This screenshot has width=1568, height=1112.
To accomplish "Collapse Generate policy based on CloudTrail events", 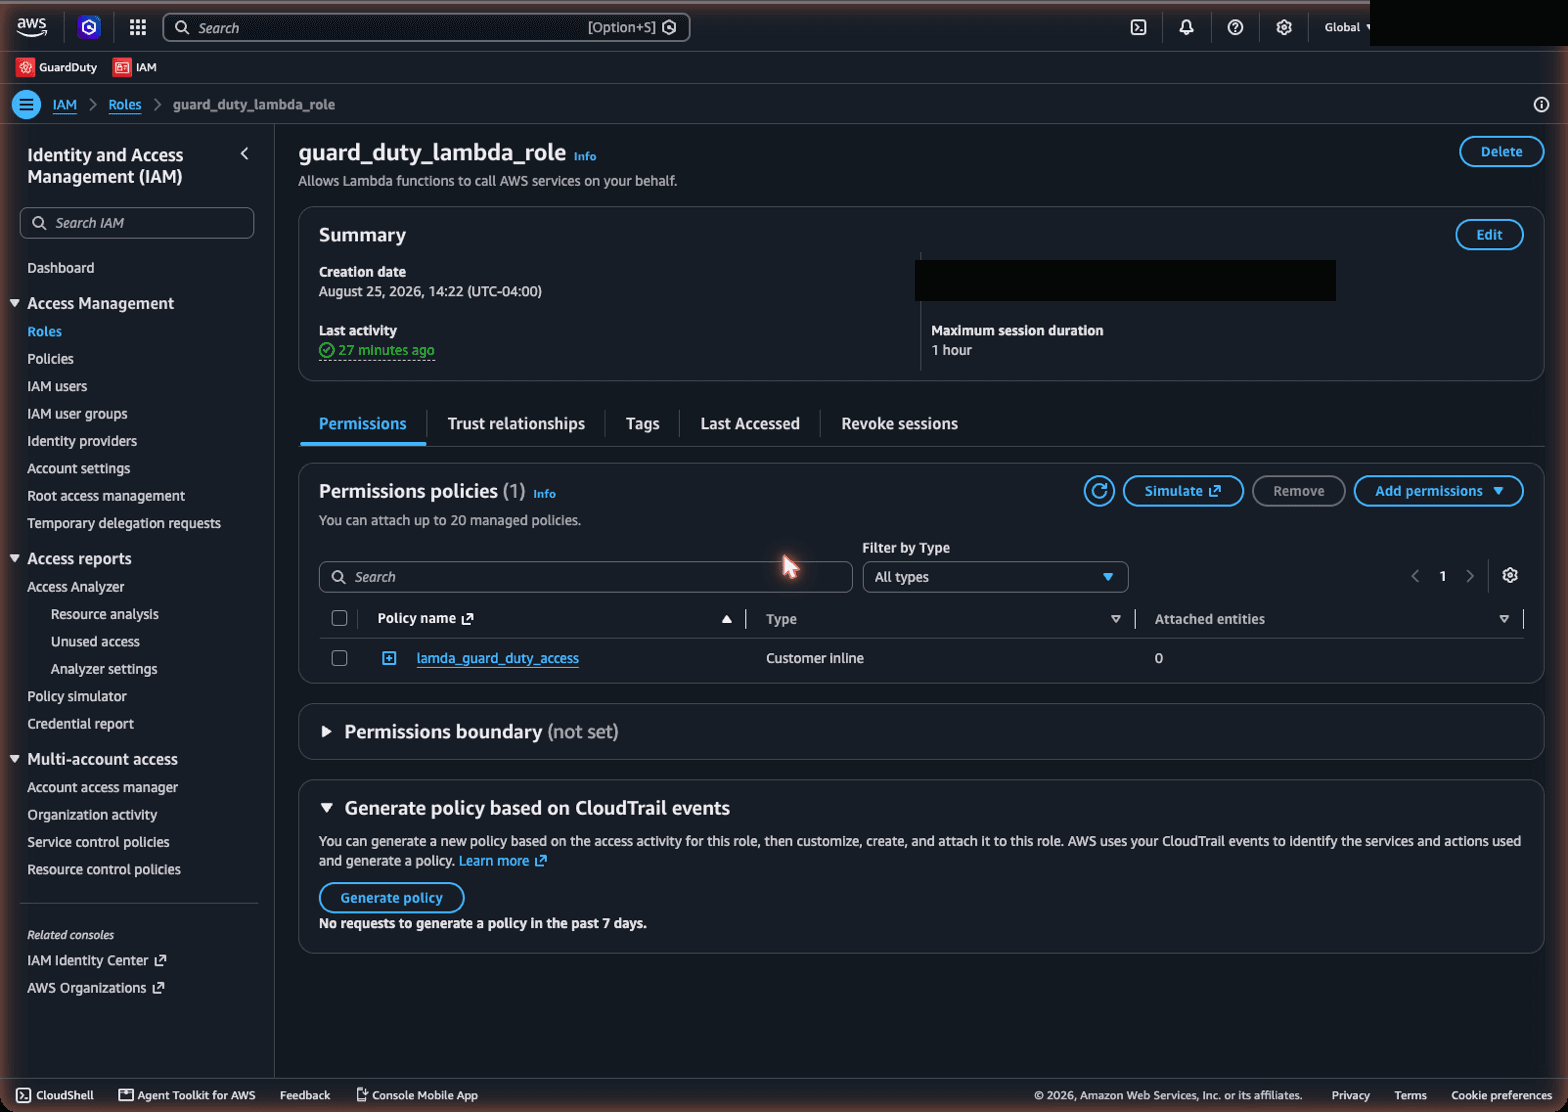I will pyautogui.click(x=326, y=808).
